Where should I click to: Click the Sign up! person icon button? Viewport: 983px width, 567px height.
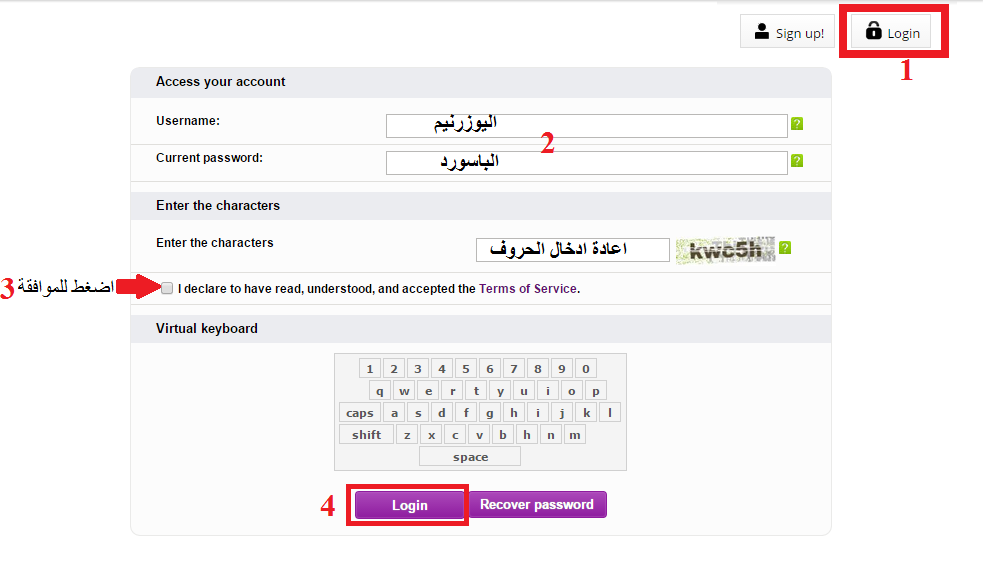click(787, 31)
